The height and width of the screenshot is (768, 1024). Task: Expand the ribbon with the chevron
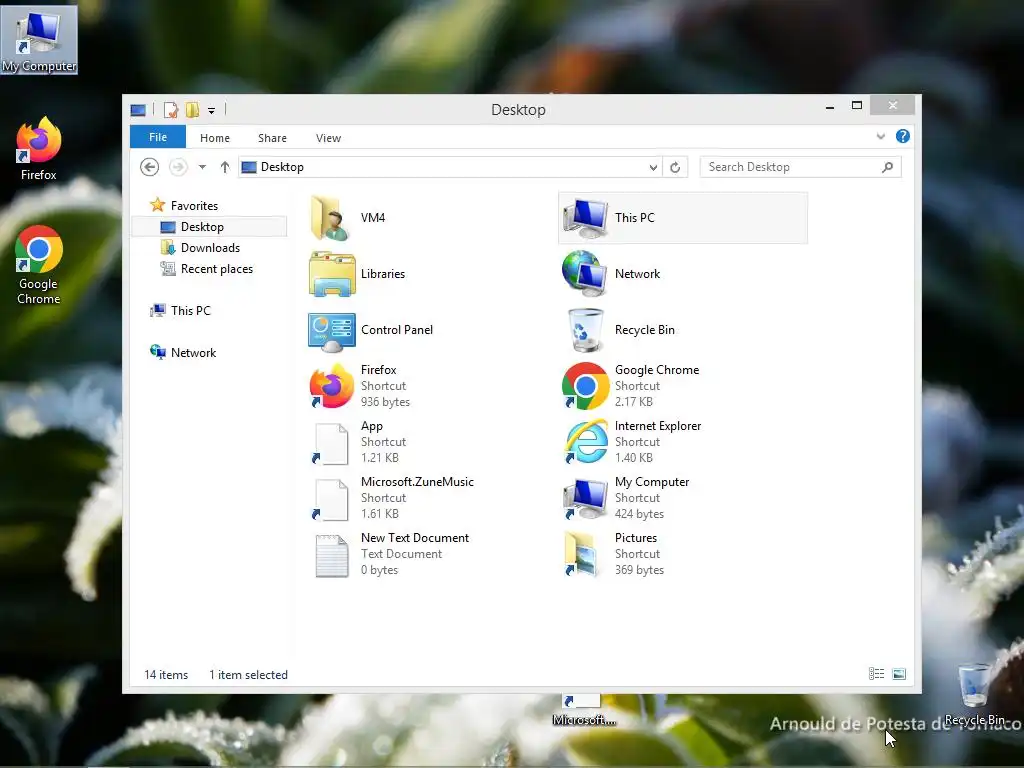point(880,136)
